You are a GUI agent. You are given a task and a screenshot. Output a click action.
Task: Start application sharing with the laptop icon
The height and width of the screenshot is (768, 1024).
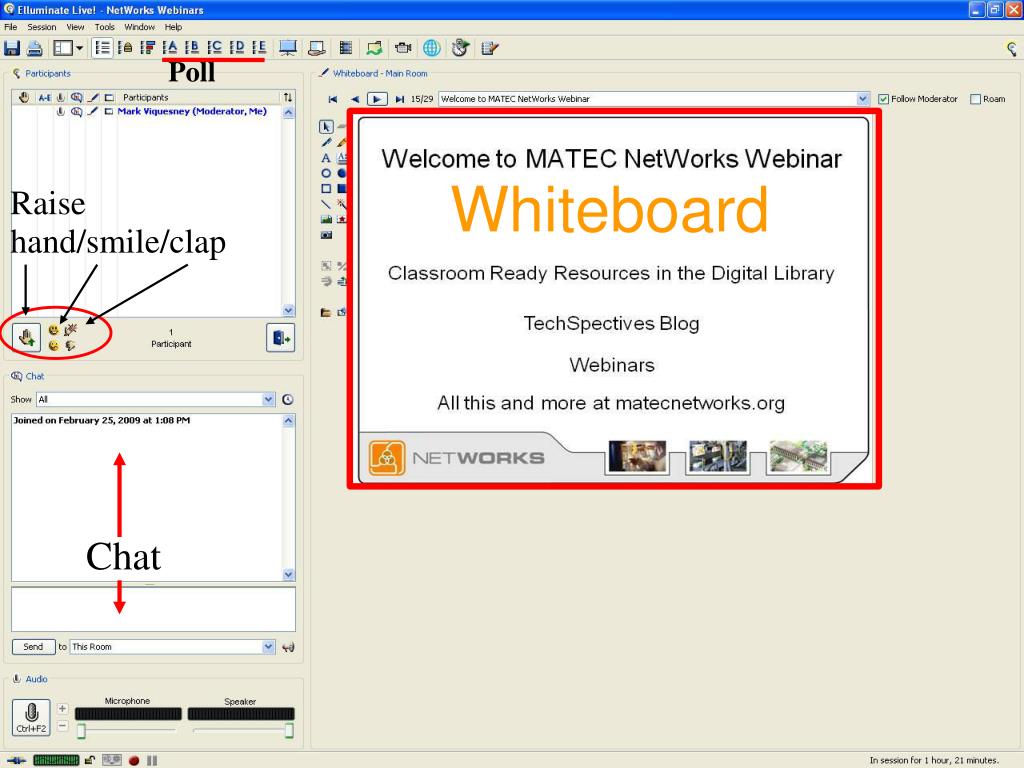point(317,48)
